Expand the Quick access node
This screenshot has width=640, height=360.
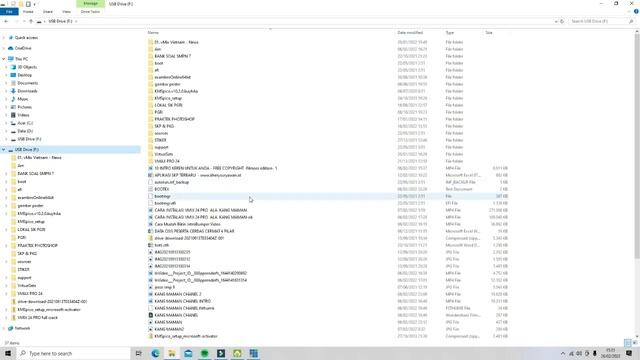click(x=4, y=38)
